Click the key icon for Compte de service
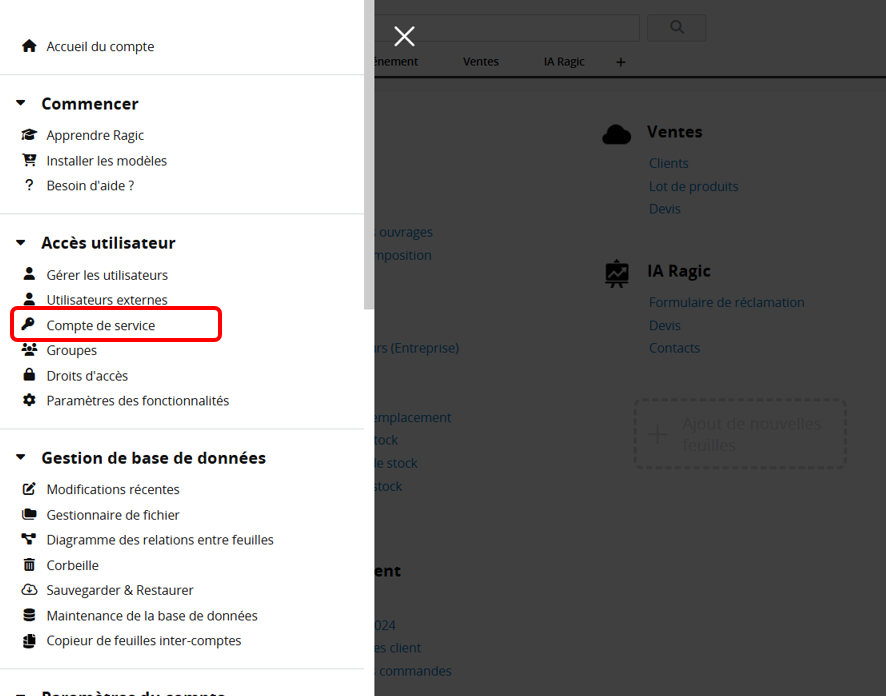This screenshot has width=886, height=696. (x=29, y=325)
